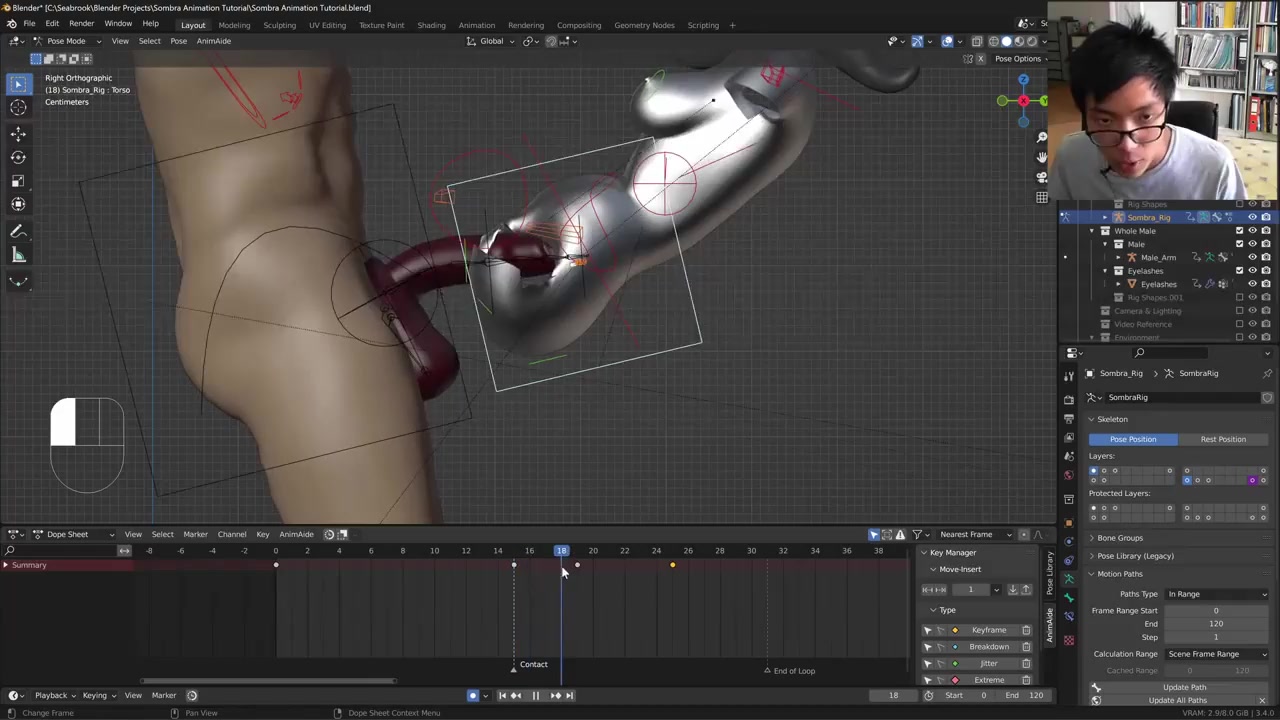Expand the Bone Groups panel
Image resolution: width=1280 pixels, height=720 pixels.
1120,538
